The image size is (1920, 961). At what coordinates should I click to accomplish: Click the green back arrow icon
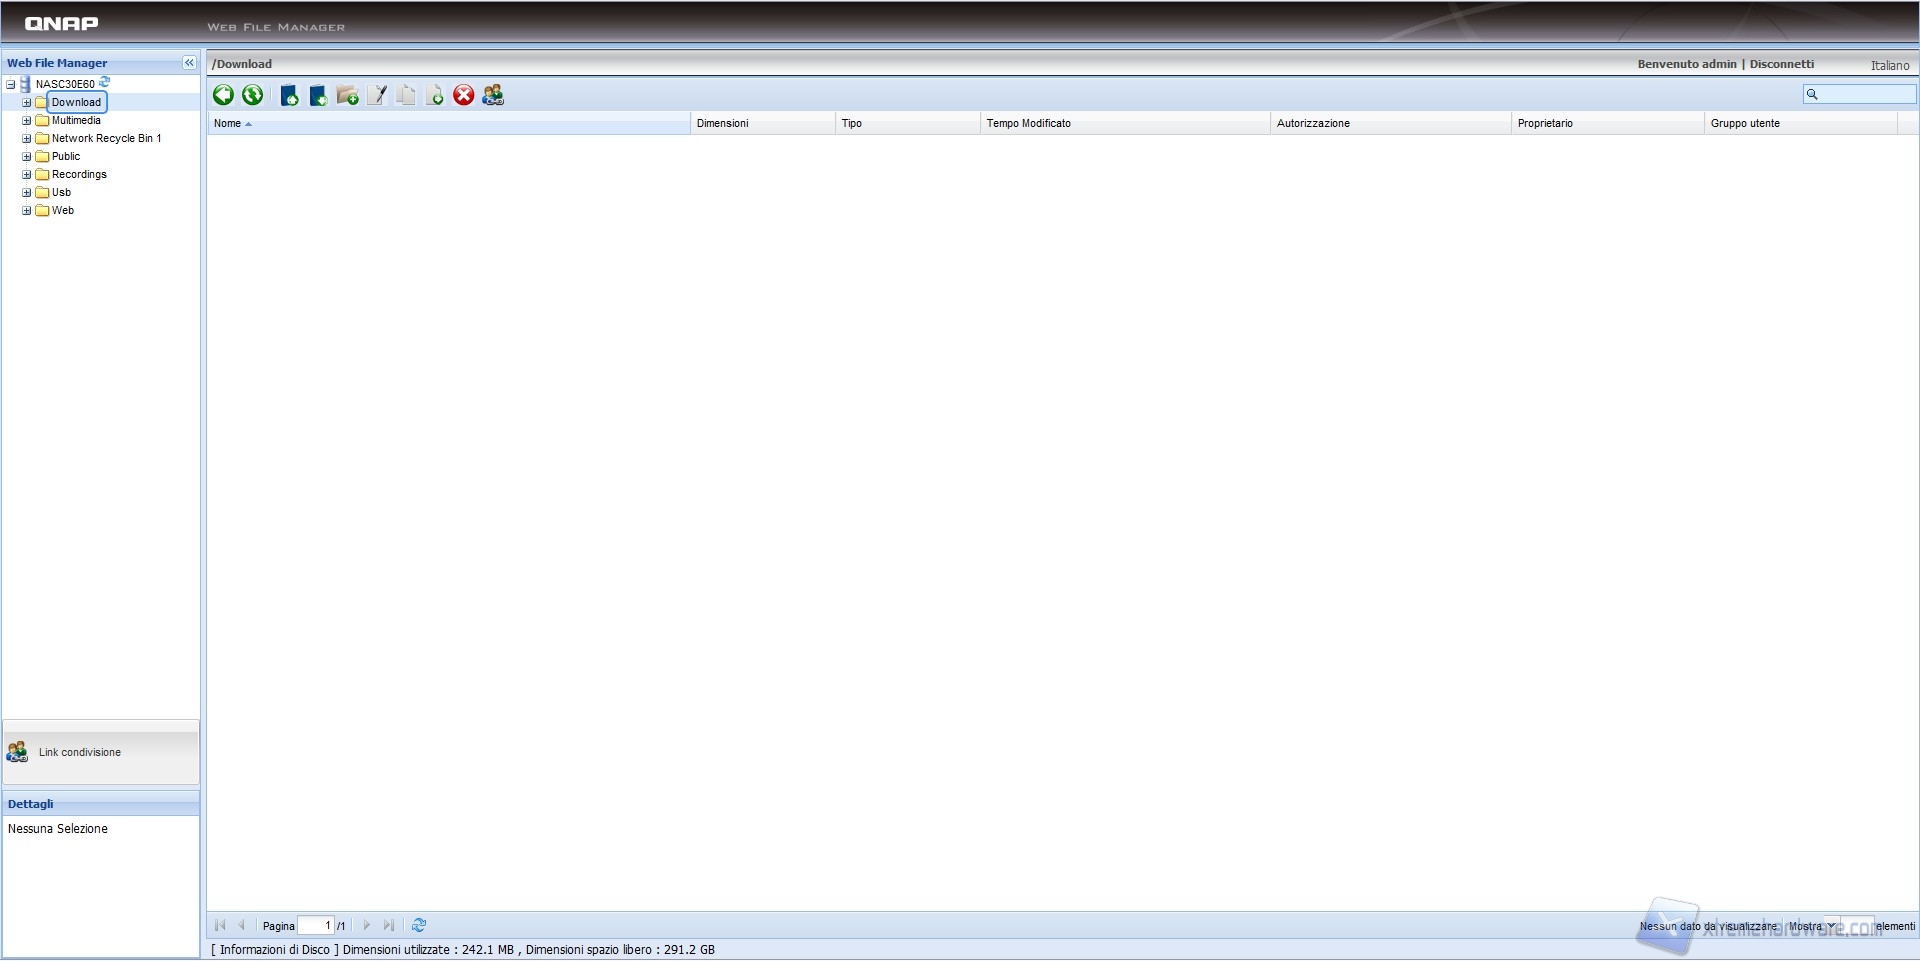click(223, 95)
